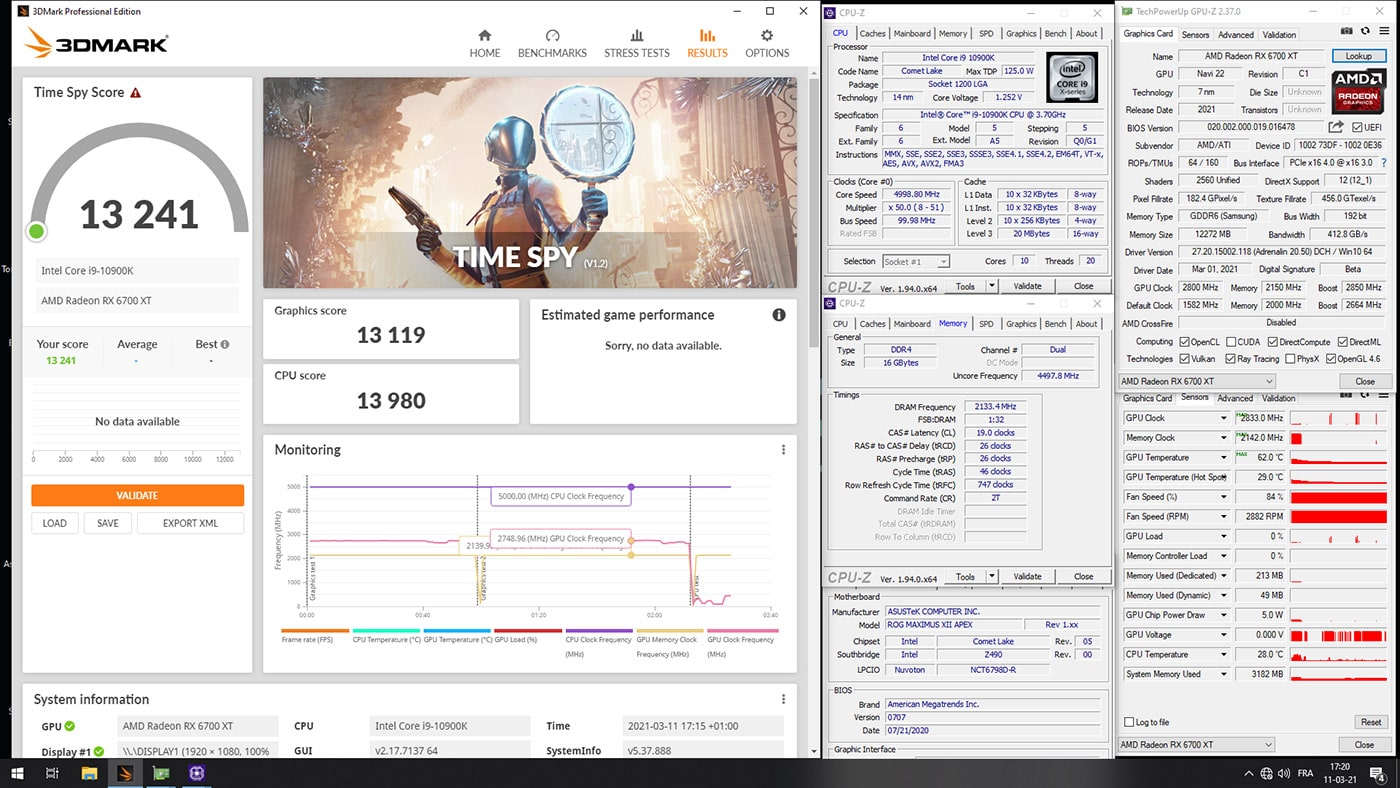
Task: Switch to Caches tab in upper CPU-Z window
Action: [872, 33]
